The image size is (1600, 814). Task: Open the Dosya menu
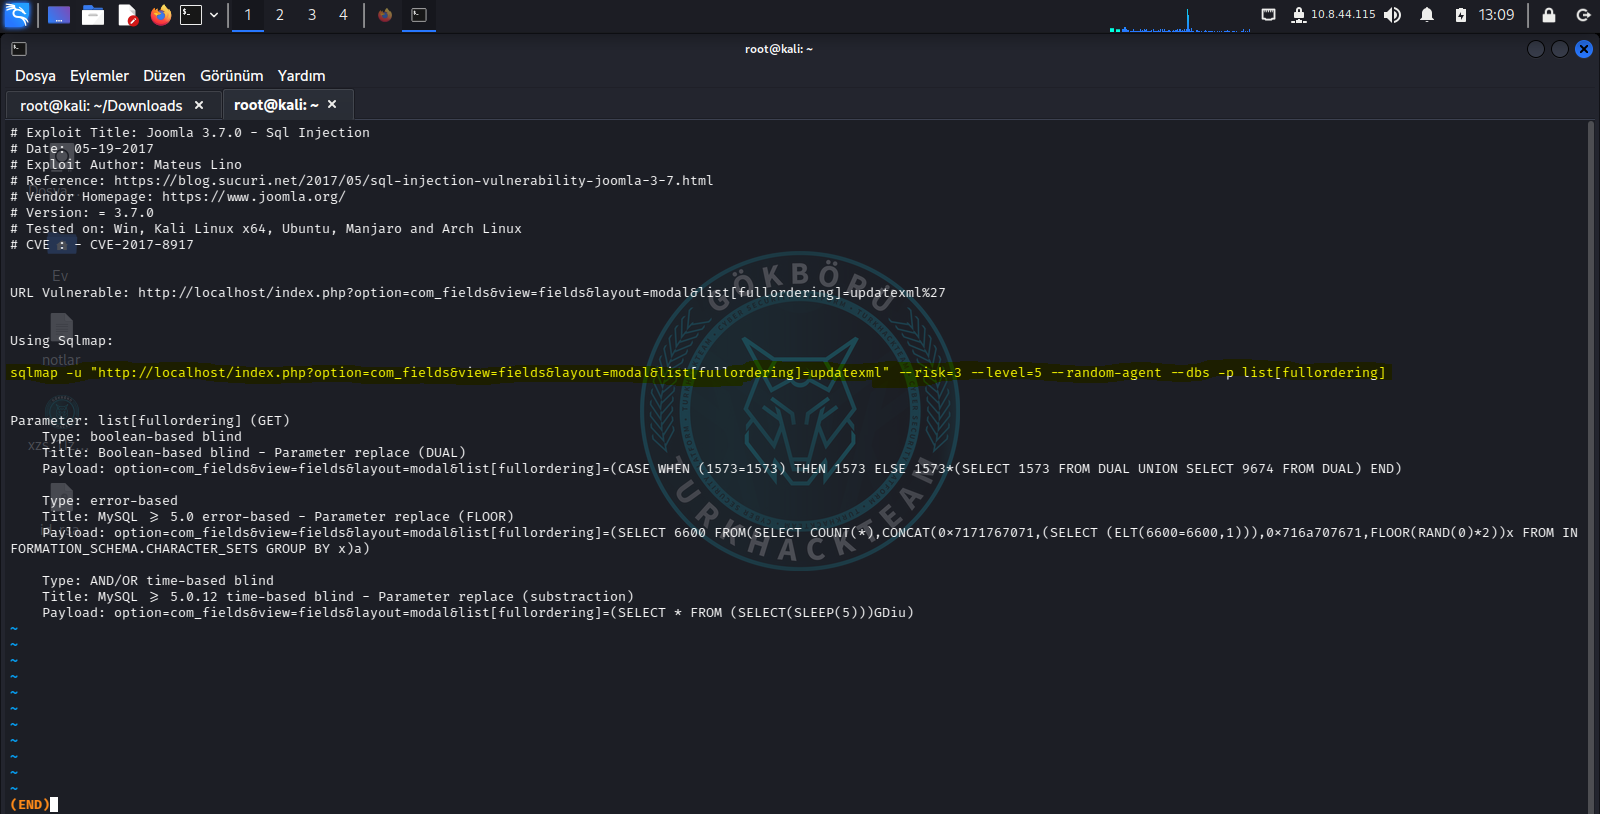35,76
